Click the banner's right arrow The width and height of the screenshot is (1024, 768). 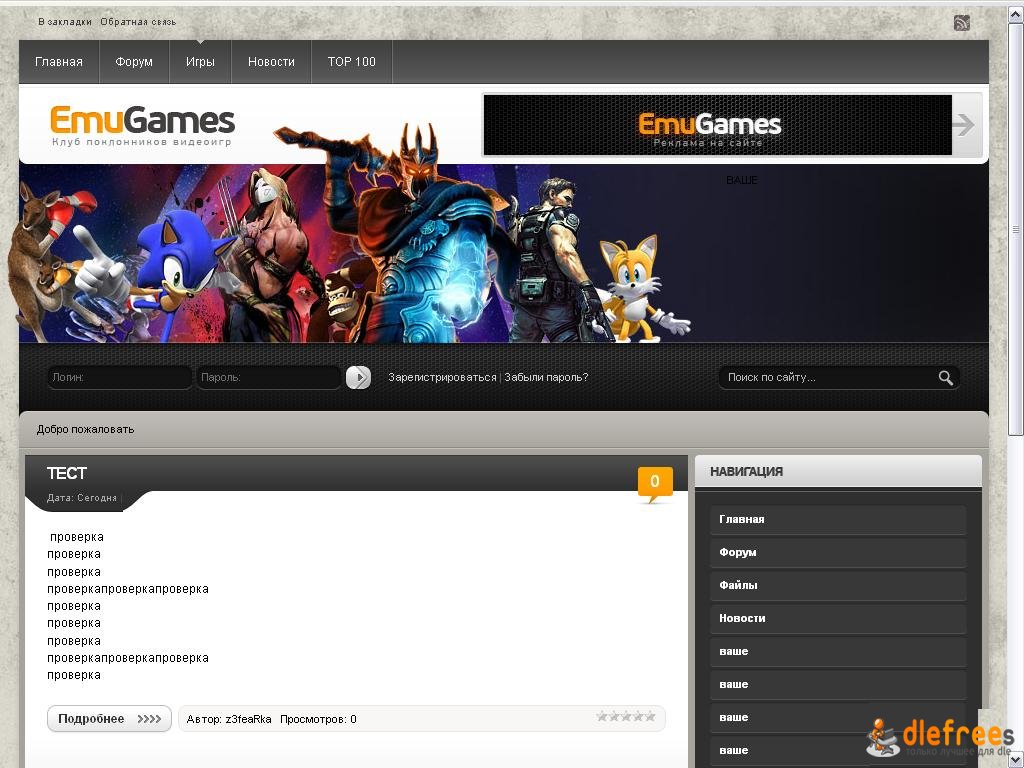(x=966, y=125)
